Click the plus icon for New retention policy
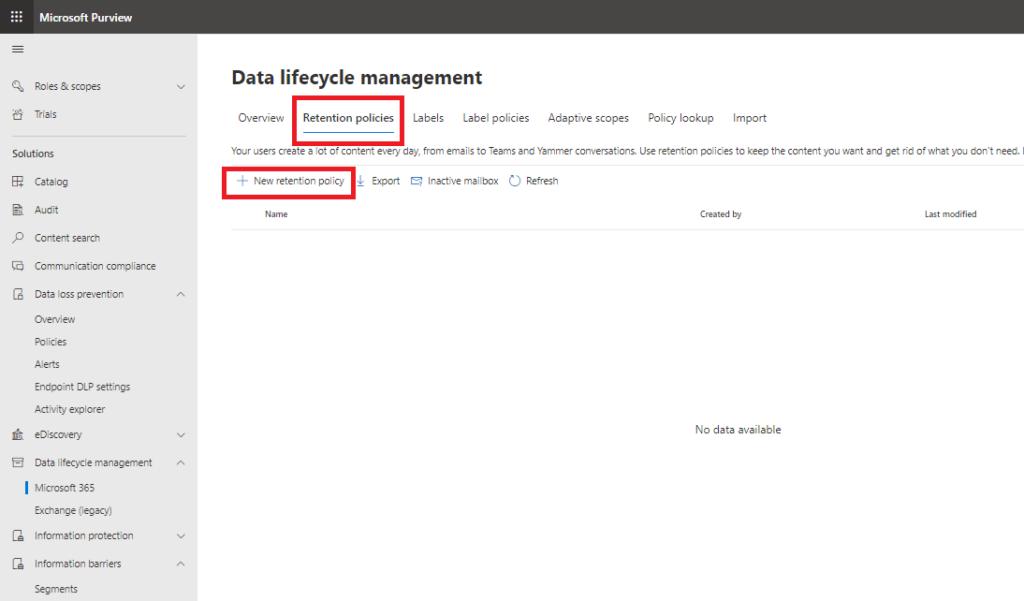Image resolution: width=1024 pixels, height=601 pixels. (x=244, y=181)
